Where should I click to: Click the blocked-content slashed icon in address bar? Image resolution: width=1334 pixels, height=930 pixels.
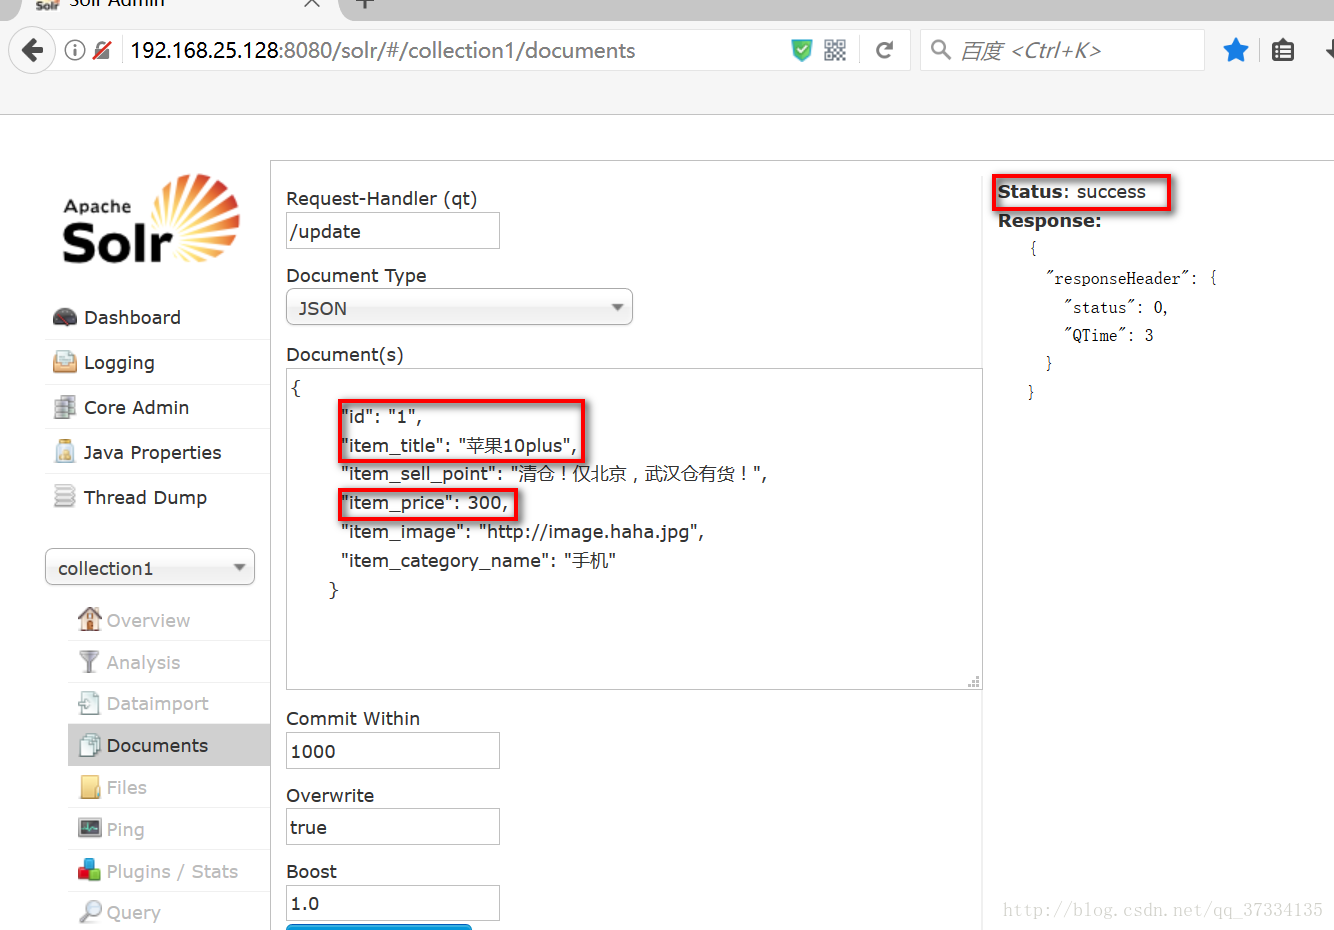101,50
